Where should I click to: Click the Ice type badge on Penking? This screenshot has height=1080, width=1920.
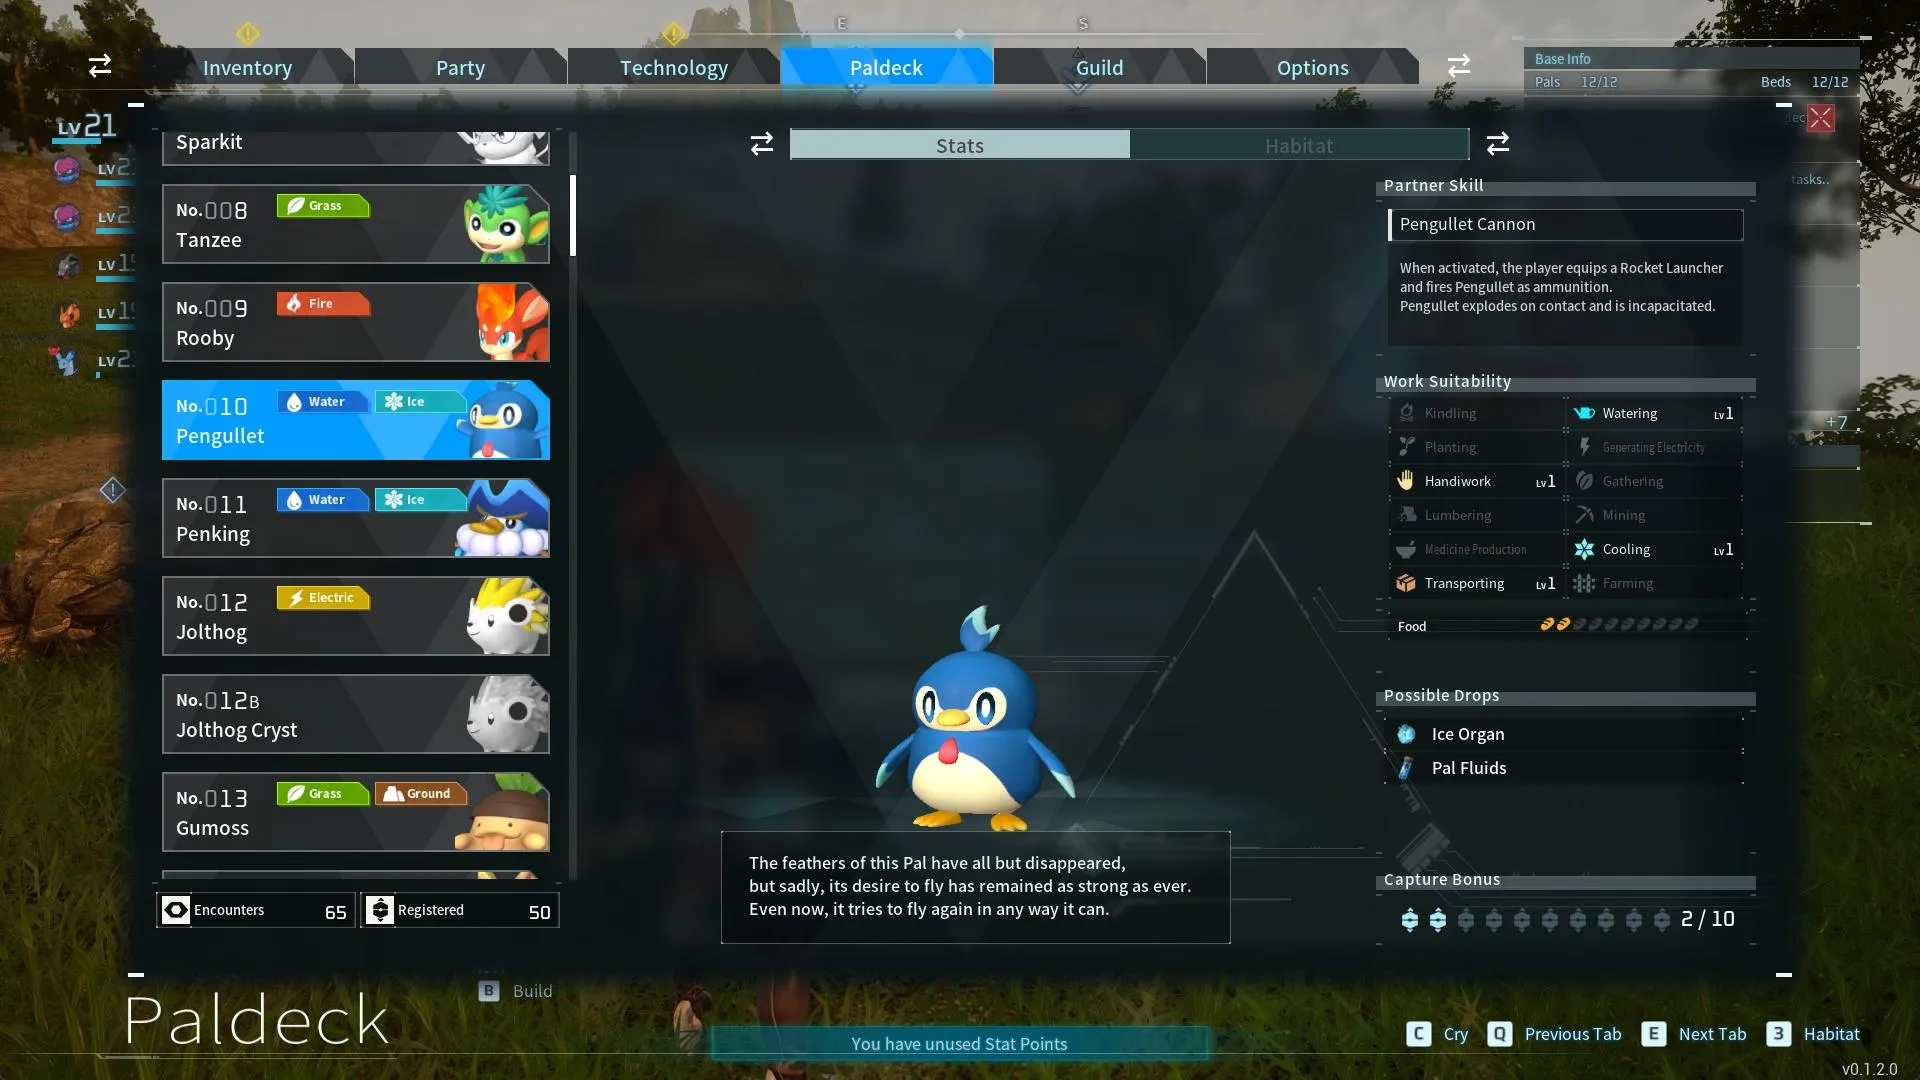[x=418, y=500]
